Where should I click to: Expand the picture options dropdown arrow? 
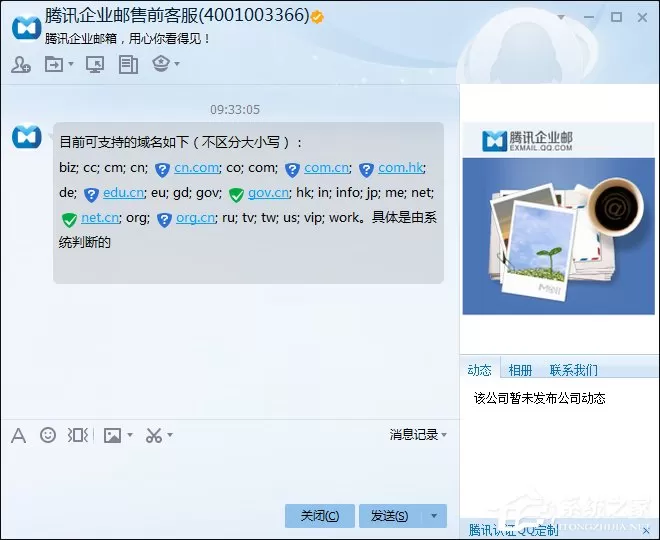pos(130,435)
